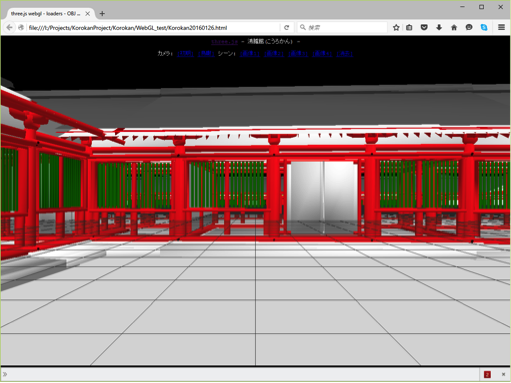Bookmark this page with the star icon
The image size is (511, 383).
pos(396,27)
